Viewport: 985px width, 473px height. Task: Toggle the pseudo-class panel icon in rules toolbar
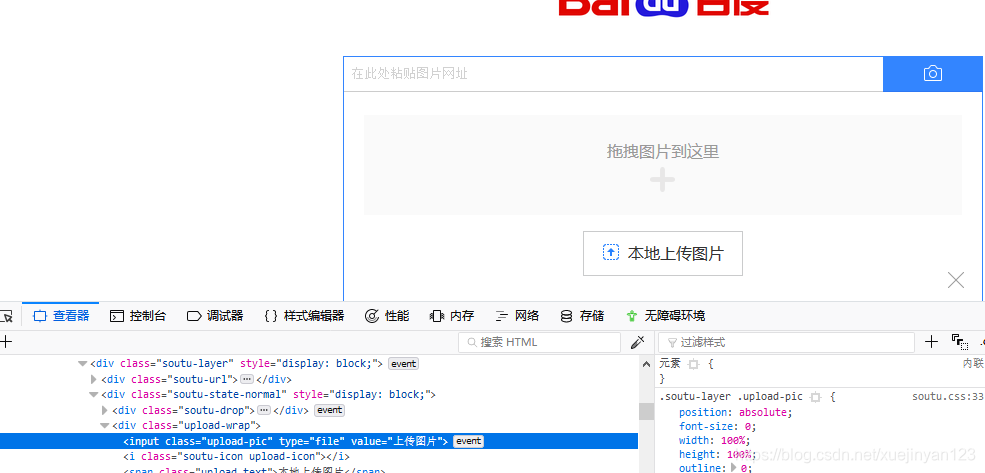(x=959, y=342)
